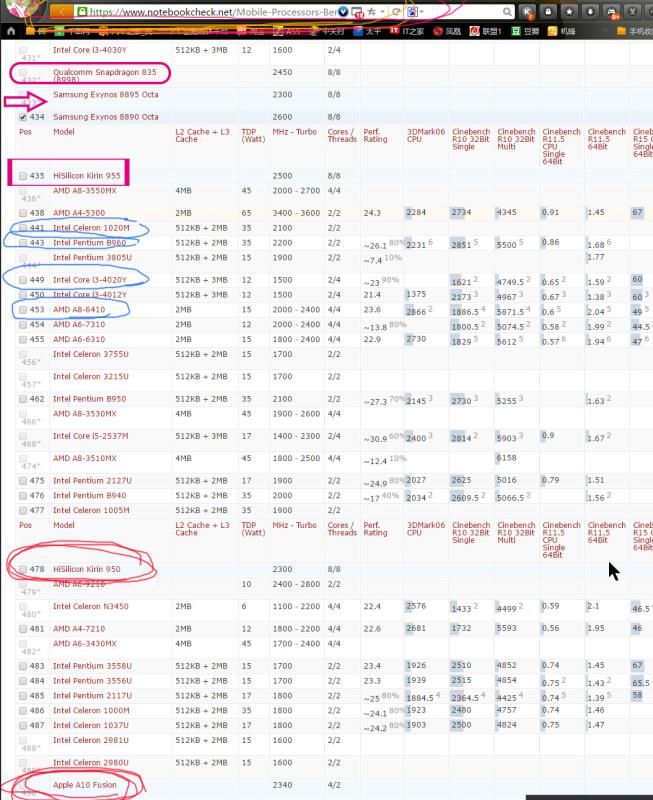Open Qualcomm Snapdragon 835 processor link
This screenshot has height=800, width=653.
coord(105,76)
